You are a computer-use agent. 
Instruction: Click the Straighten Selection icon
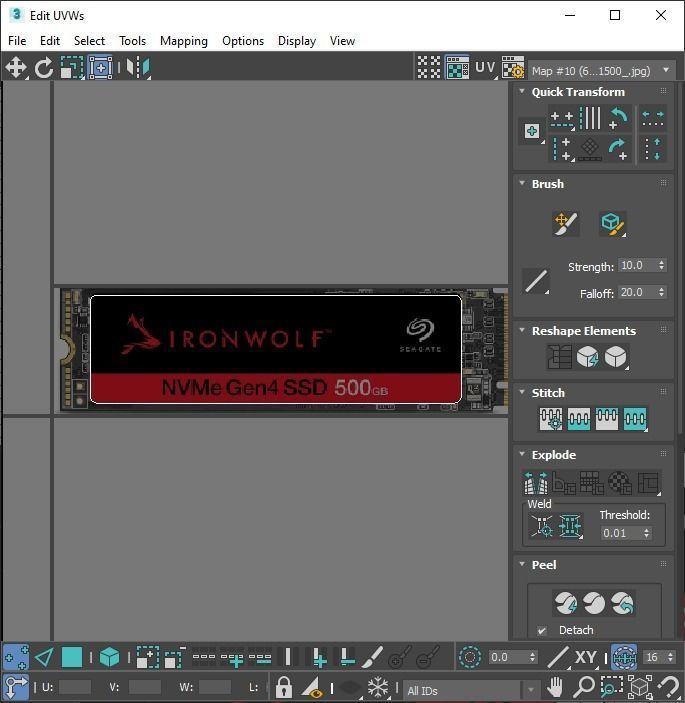[559, 357]
